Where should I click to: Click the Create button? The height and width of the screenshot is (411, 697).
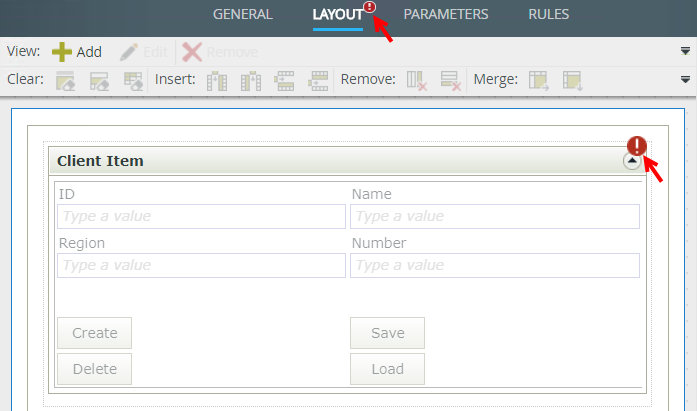pyautogui.click(x=95, y=333)
